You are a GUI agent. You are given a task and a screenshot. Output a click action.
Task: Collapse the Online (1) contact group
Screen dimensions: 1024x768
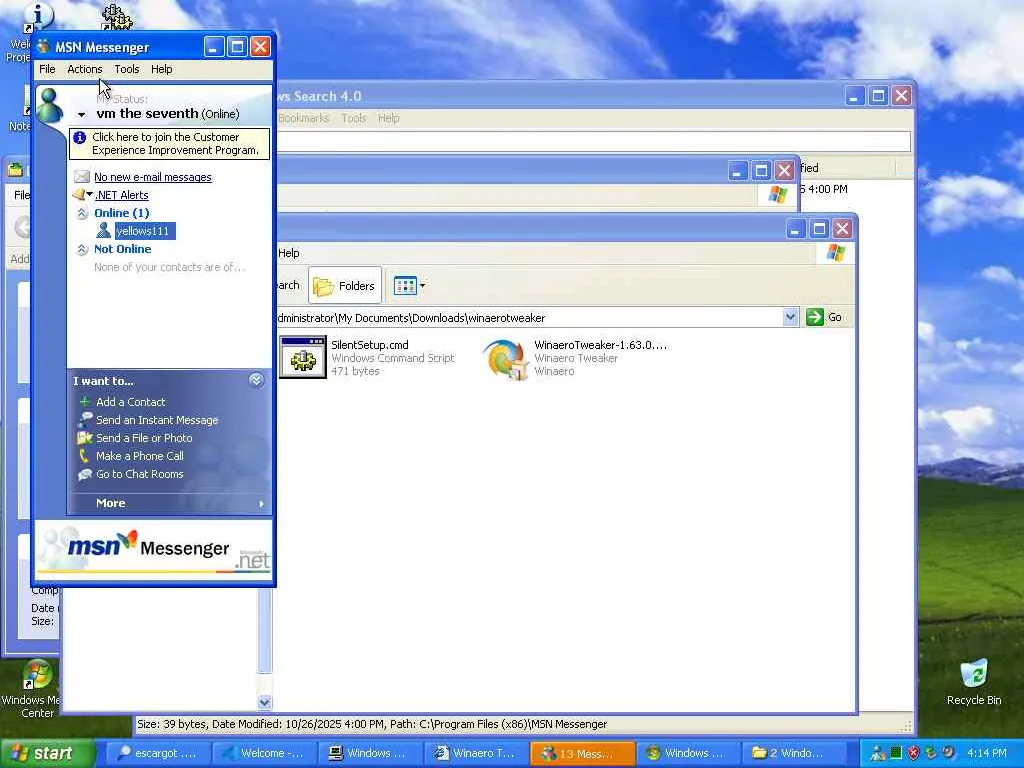click(82, 214)
